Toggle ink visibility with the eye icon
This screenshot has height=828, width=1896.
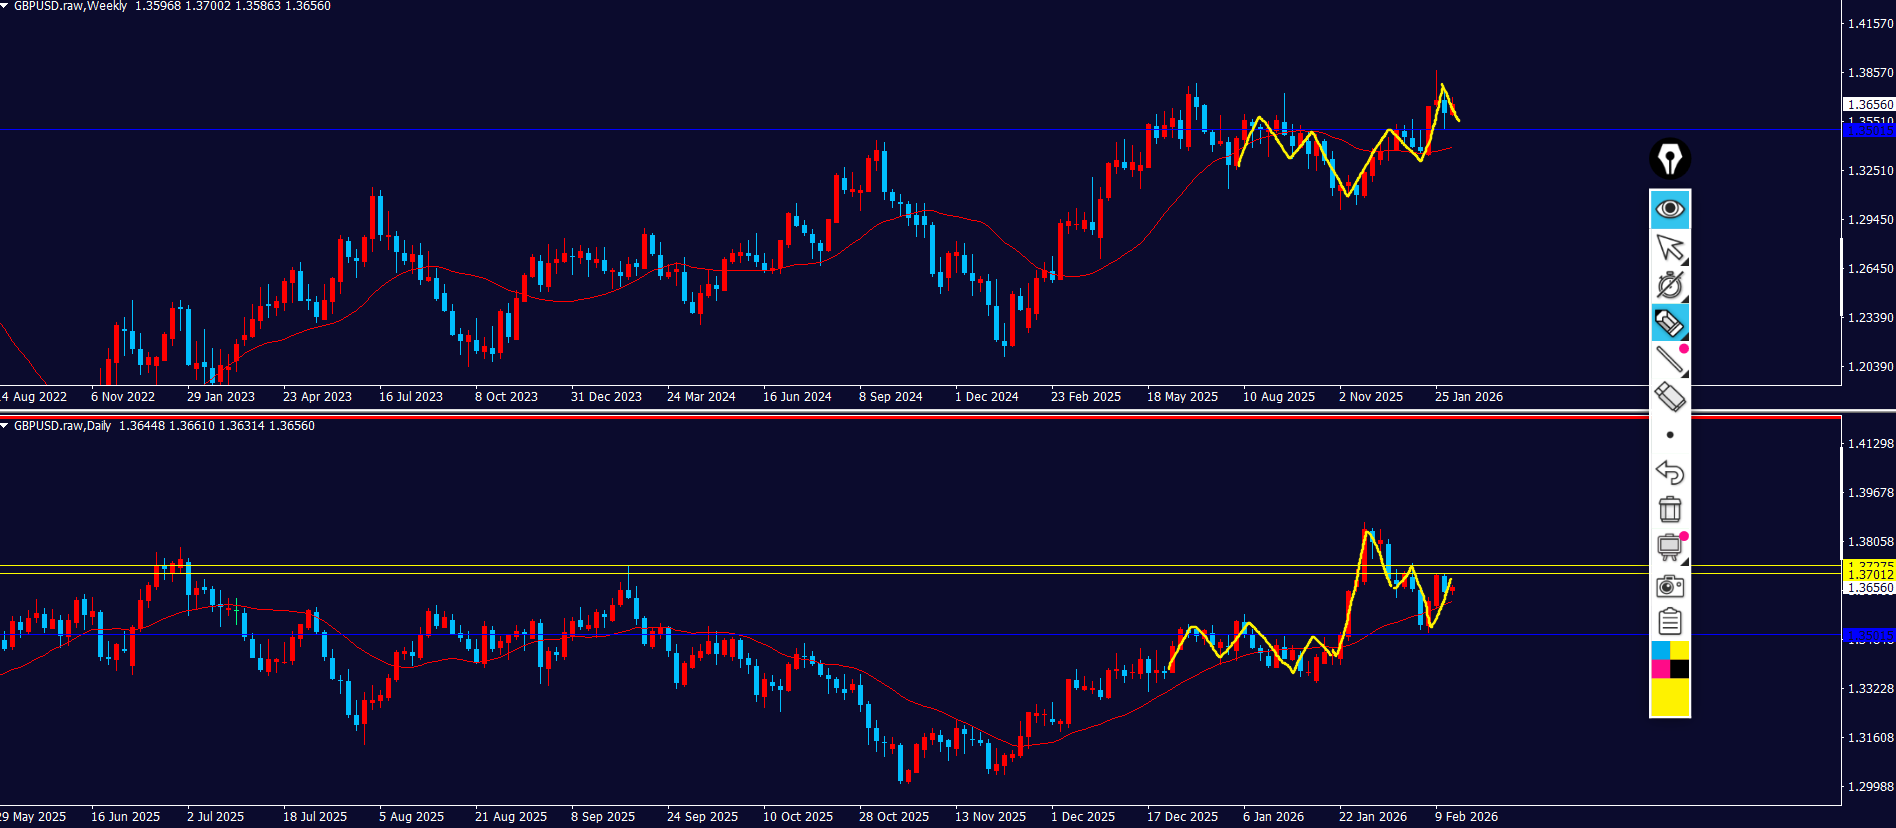coord(1669,209)
